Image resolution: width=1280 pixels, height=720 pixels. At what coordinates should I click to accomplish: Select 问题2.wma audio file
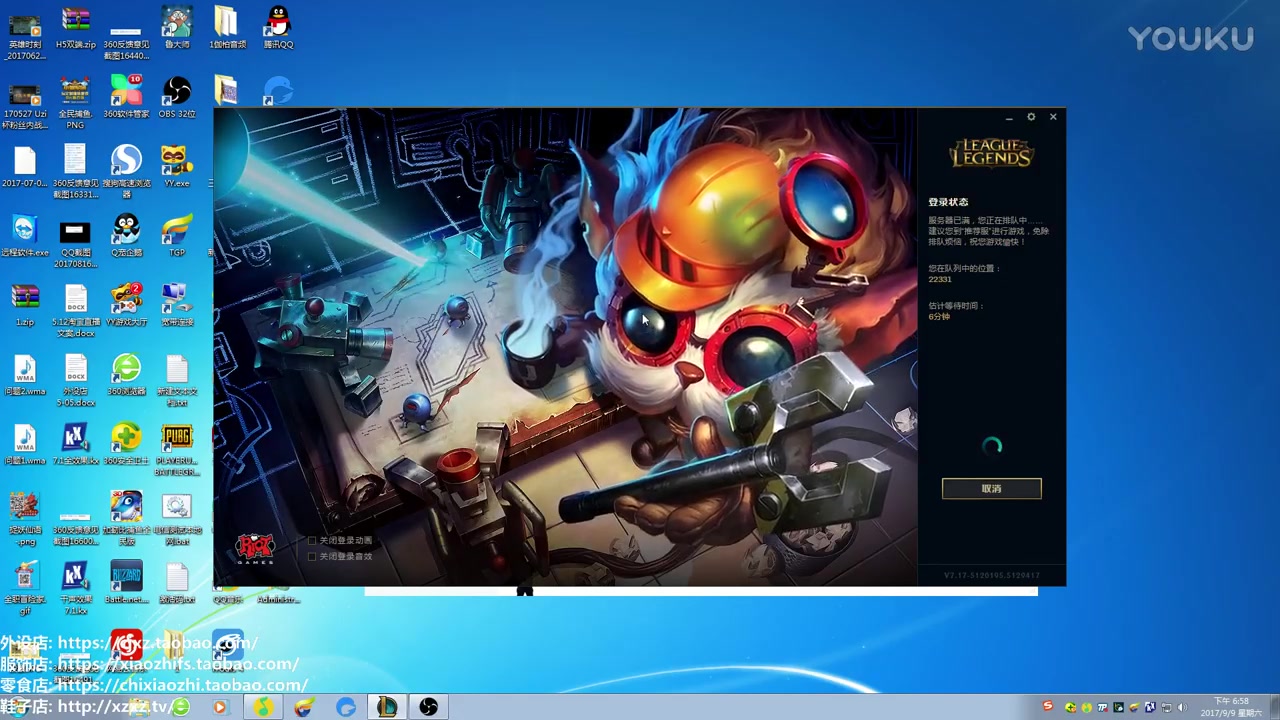tap(25, 375)
